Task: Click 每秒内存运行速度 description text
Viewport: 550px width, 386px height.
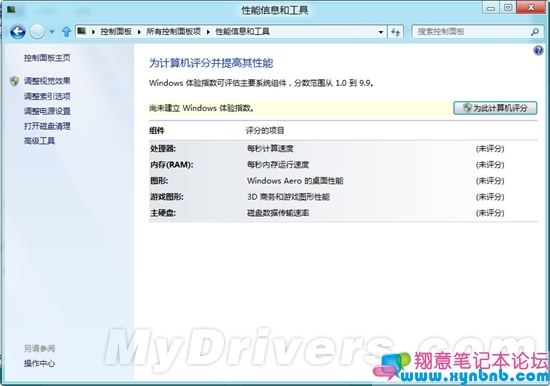Action: [x=278, y=165]
